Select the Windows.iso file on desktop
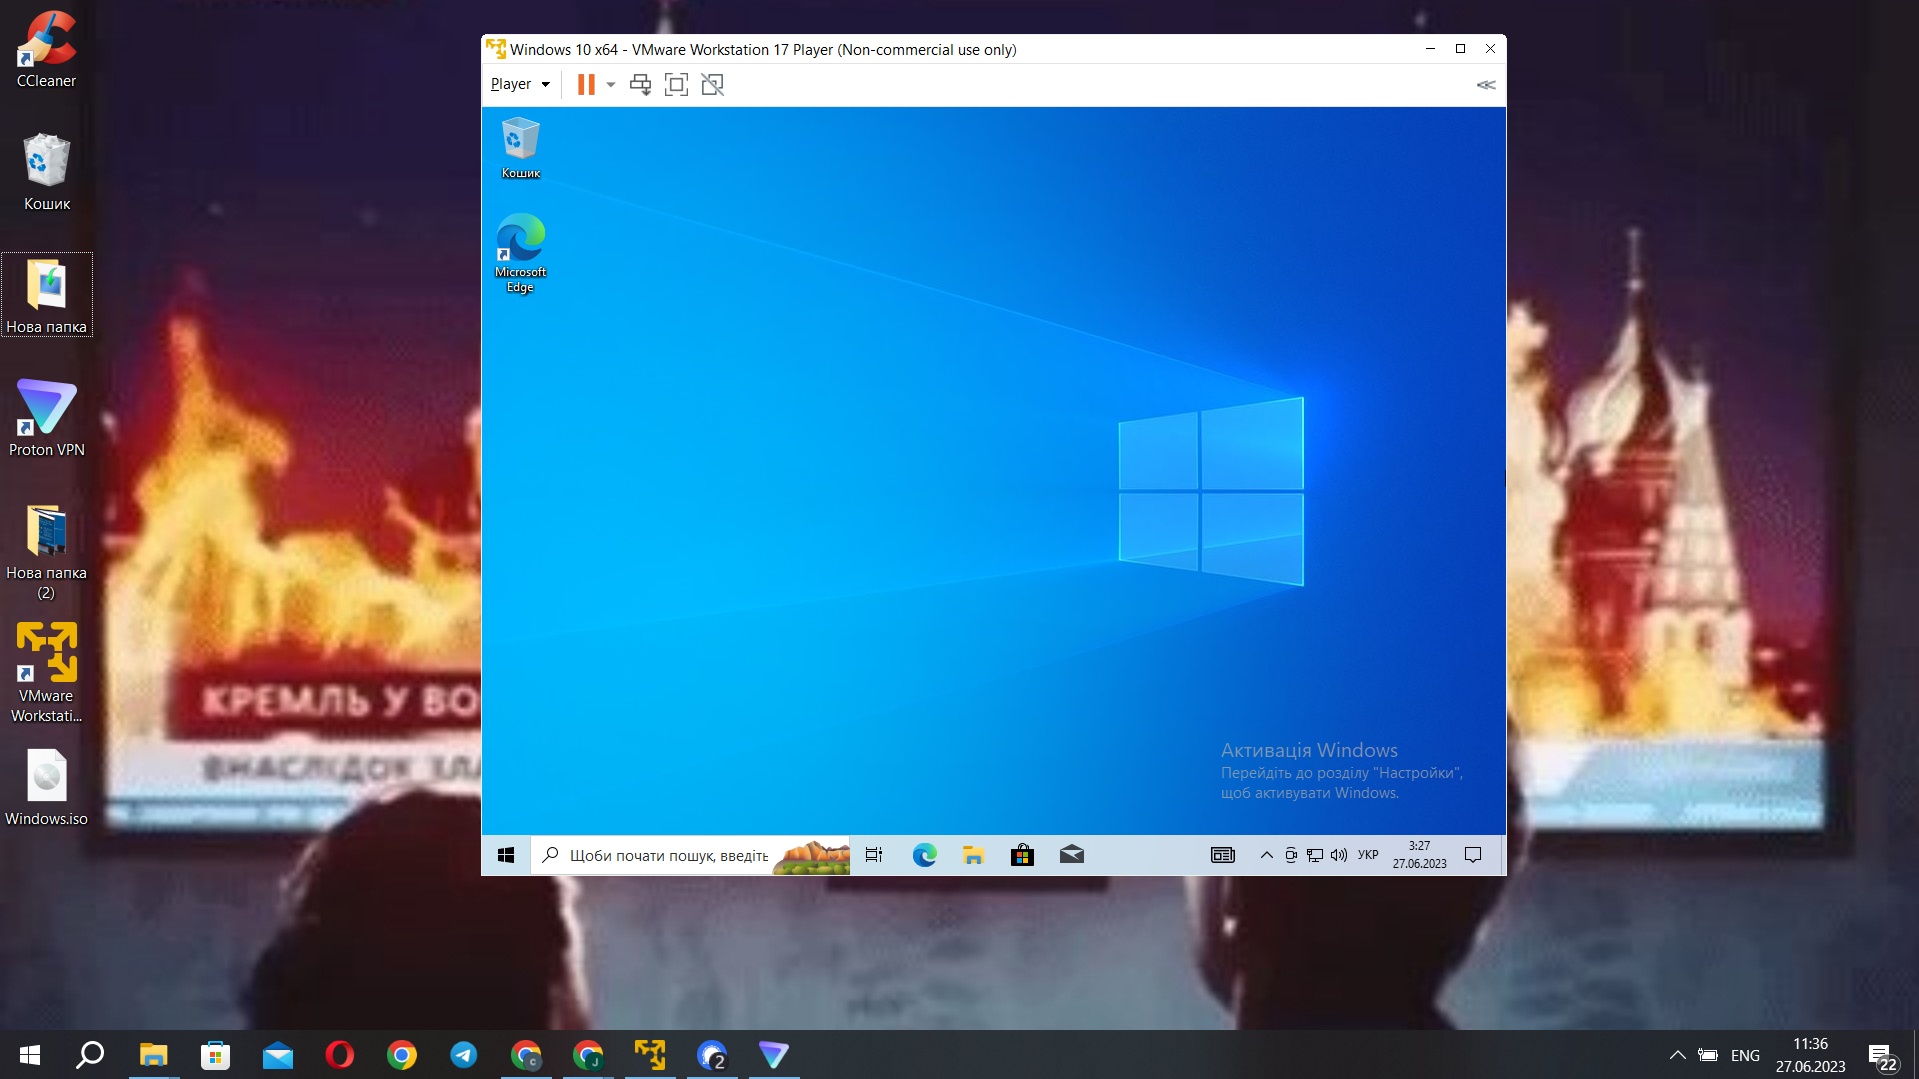Screen dimensions: 1919x1079 pos(46,788)
